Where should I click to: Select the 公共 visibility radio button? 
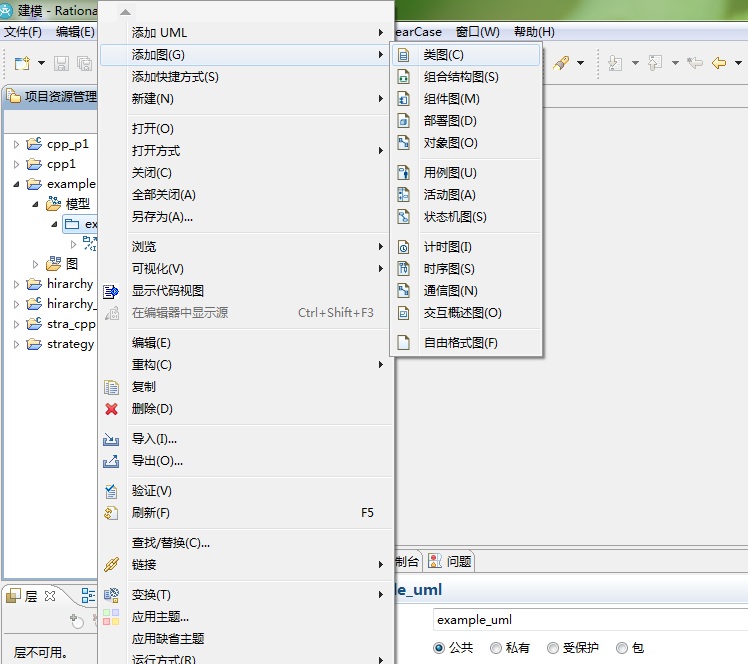439,648
